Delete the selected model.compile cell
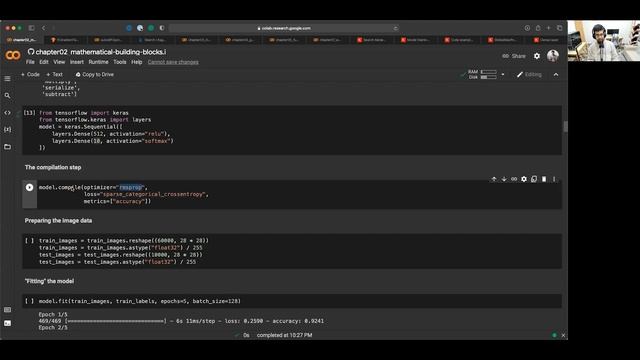 pyautogui.click(x=544, y=179)
